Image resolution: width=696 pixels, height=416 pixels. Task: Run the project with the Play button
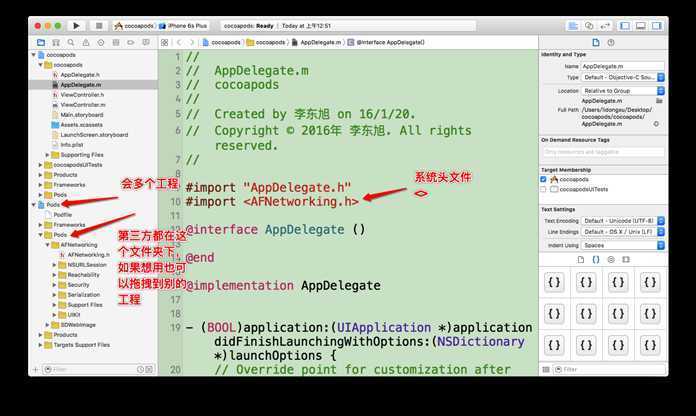(x=76, y=26)
